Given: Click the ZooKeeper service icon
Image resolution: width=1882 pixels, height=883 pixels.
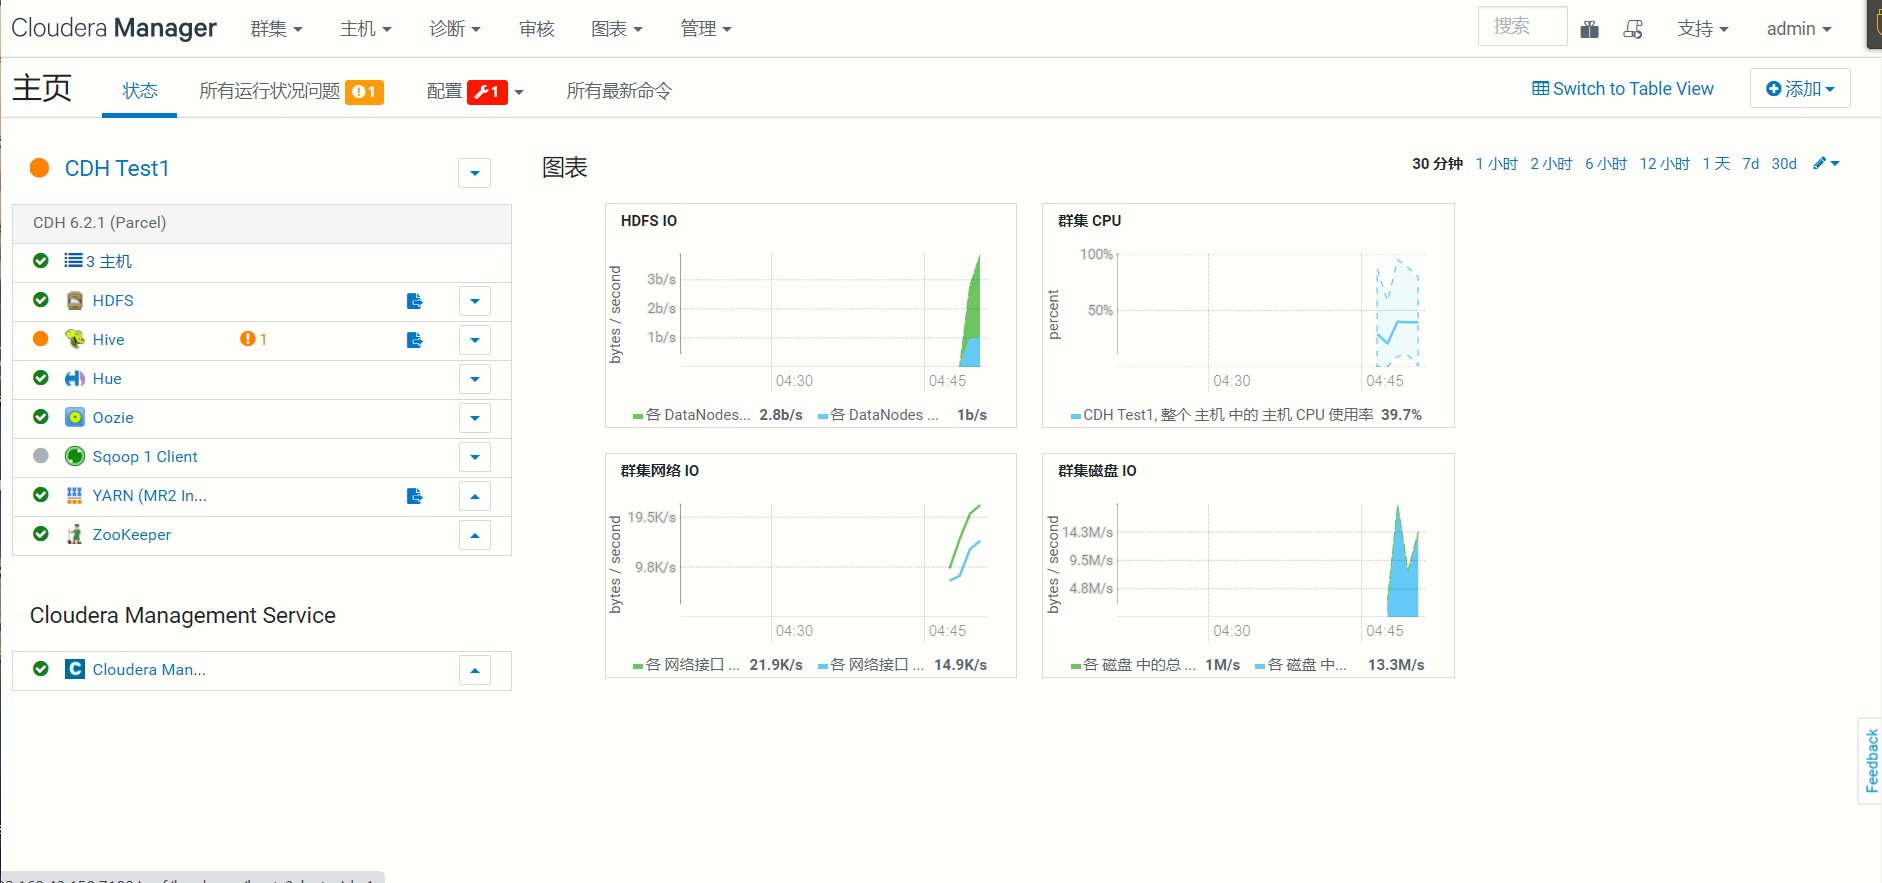Looking at the screenshot, I should coord(74,535).
